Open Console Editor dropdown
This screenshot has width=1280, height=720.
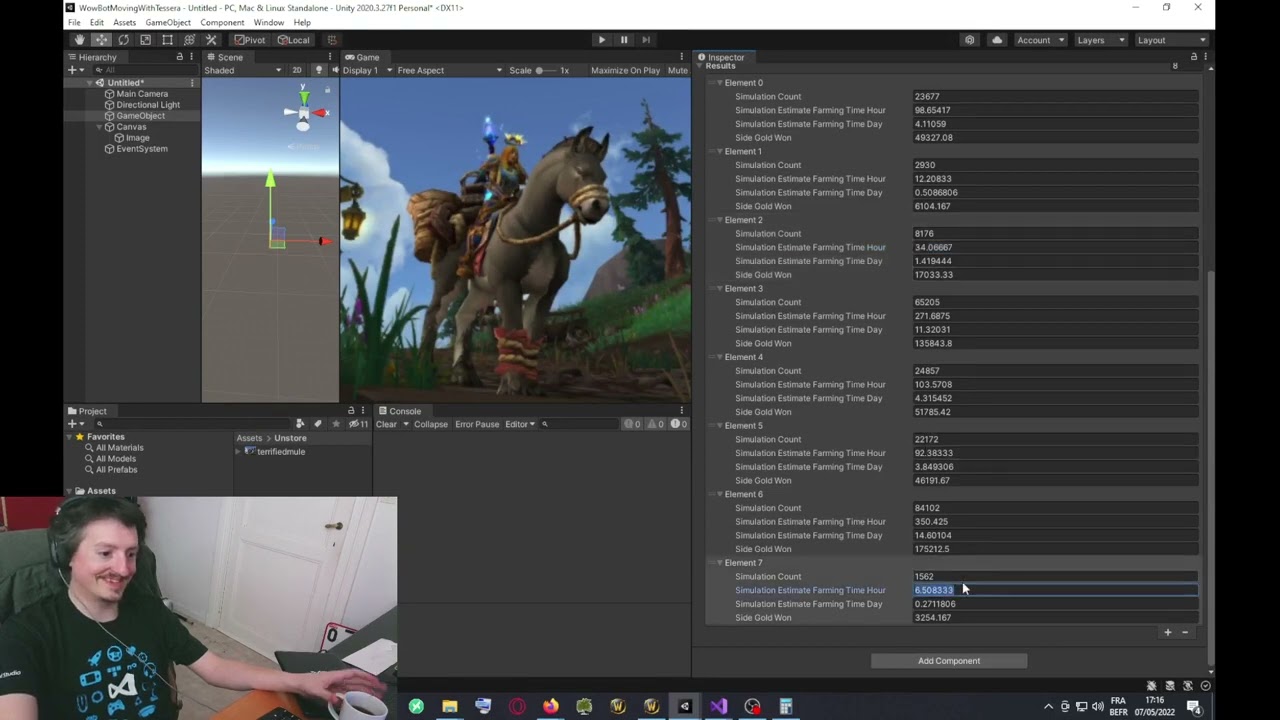click(520, 424)
